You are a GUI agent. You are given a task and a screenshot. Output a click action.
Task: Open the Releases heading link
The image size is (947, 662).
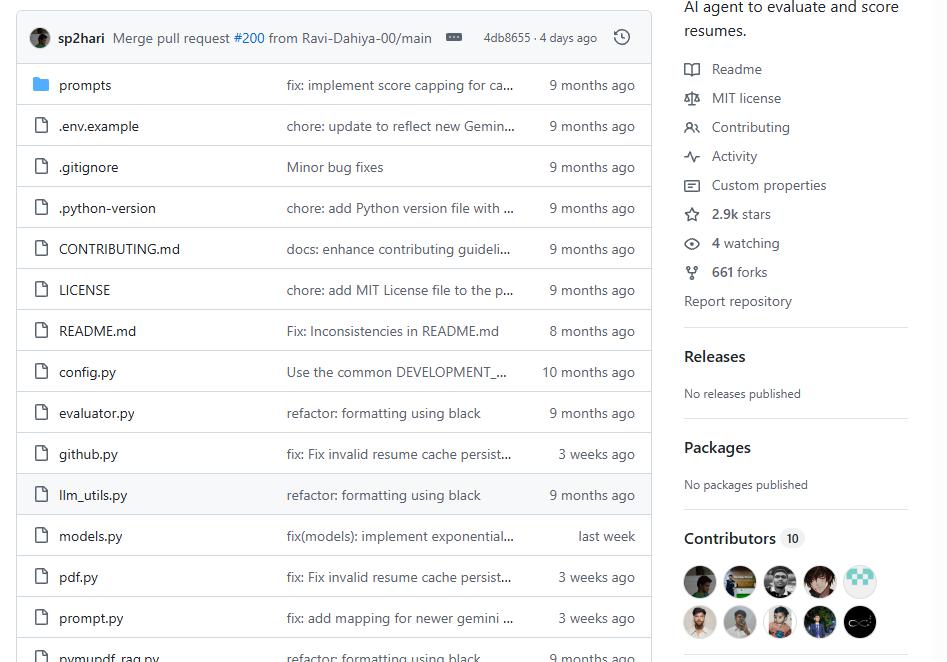point(714,357)
